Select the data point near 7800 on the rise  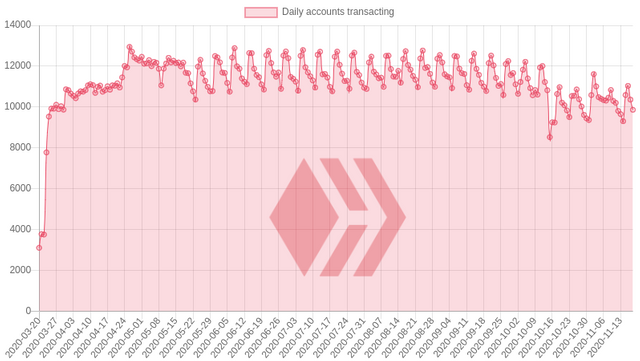point(47,152)
